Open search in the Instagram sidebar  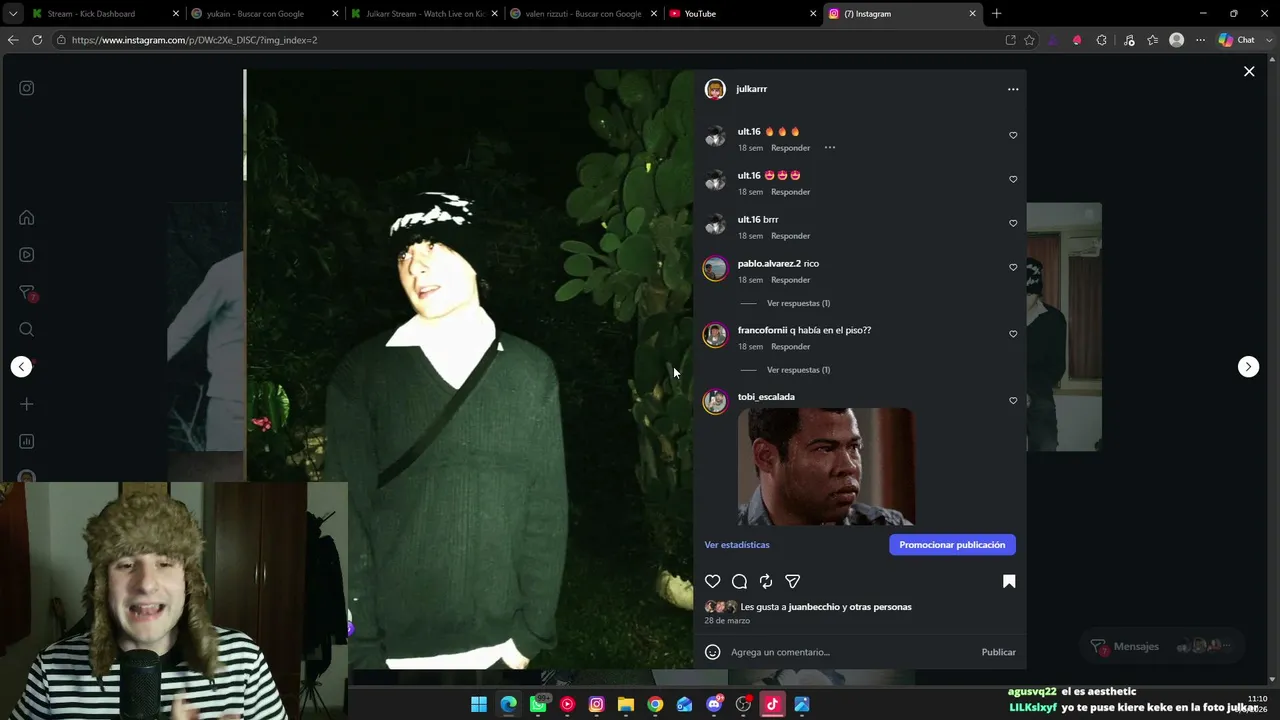coord(27,329)
